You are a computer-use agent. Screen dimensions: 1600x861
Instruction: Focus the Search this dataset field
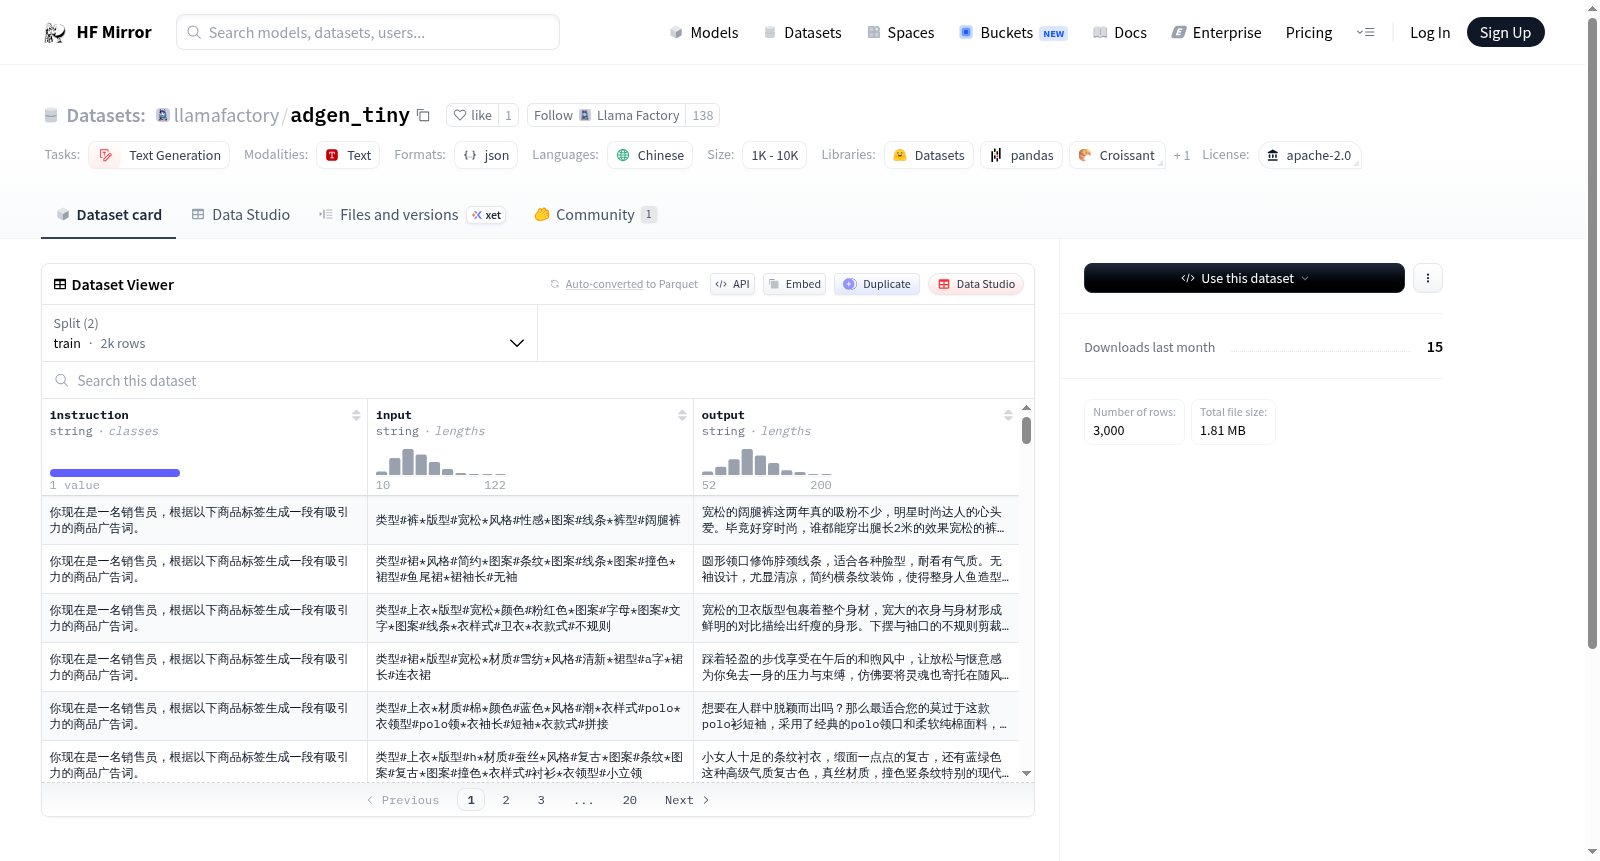pyautogui.click(x=538, y=380)
